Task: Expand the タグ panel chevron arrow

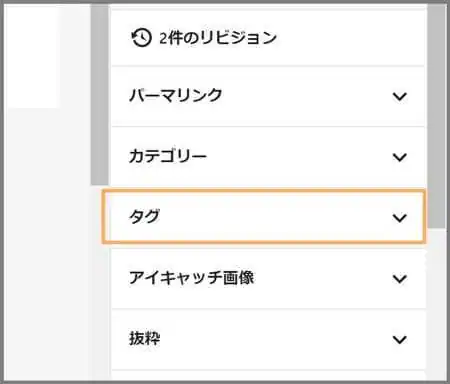Action: click(399, 218)
